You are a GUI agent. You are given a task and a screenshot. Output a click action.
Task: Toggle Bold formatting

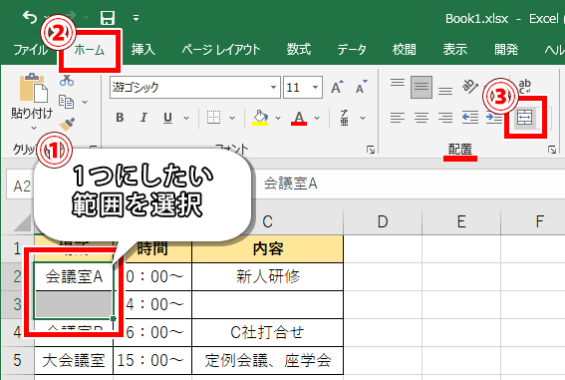120,117
